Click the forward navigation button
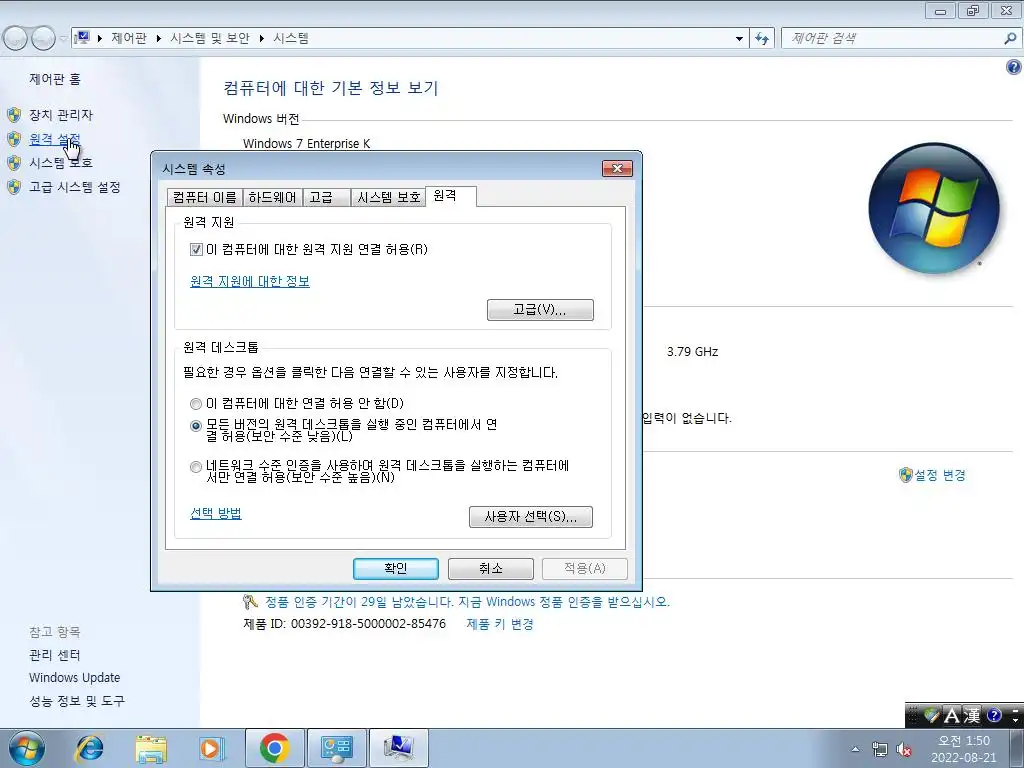This screenshot has width=1024, height=768. (43, 39)
